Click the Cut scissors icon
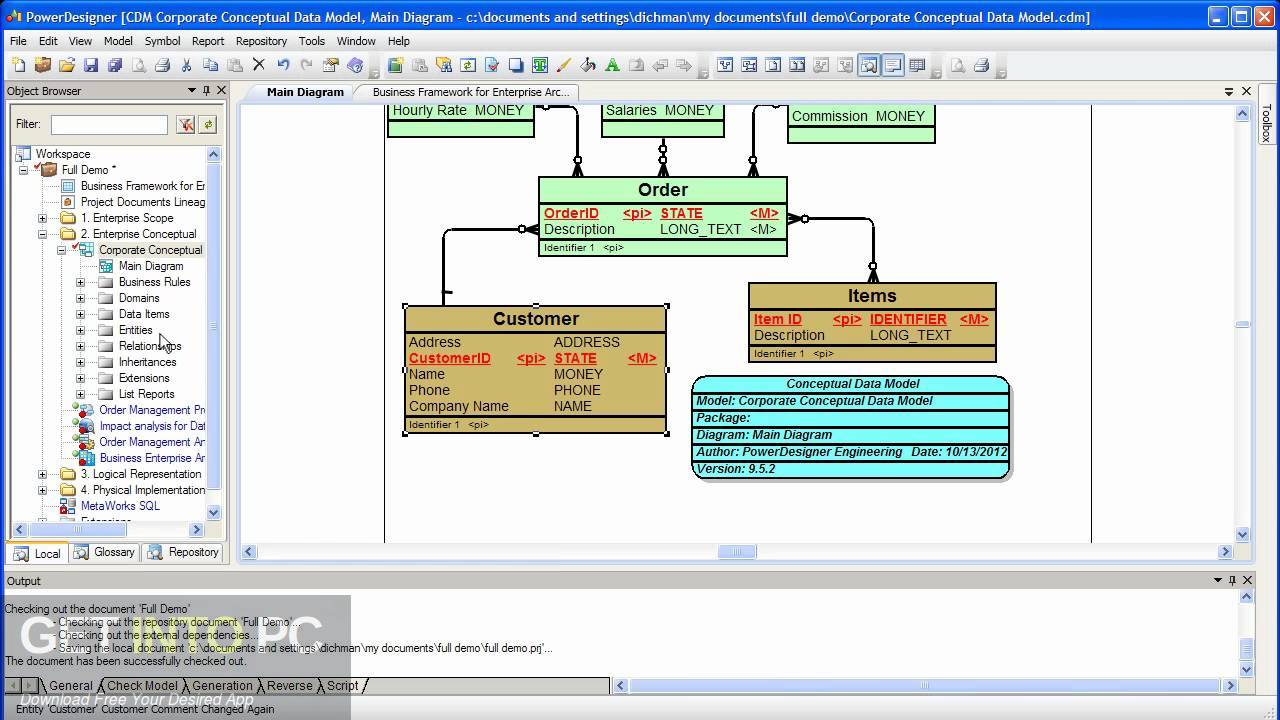 point(186,65)
